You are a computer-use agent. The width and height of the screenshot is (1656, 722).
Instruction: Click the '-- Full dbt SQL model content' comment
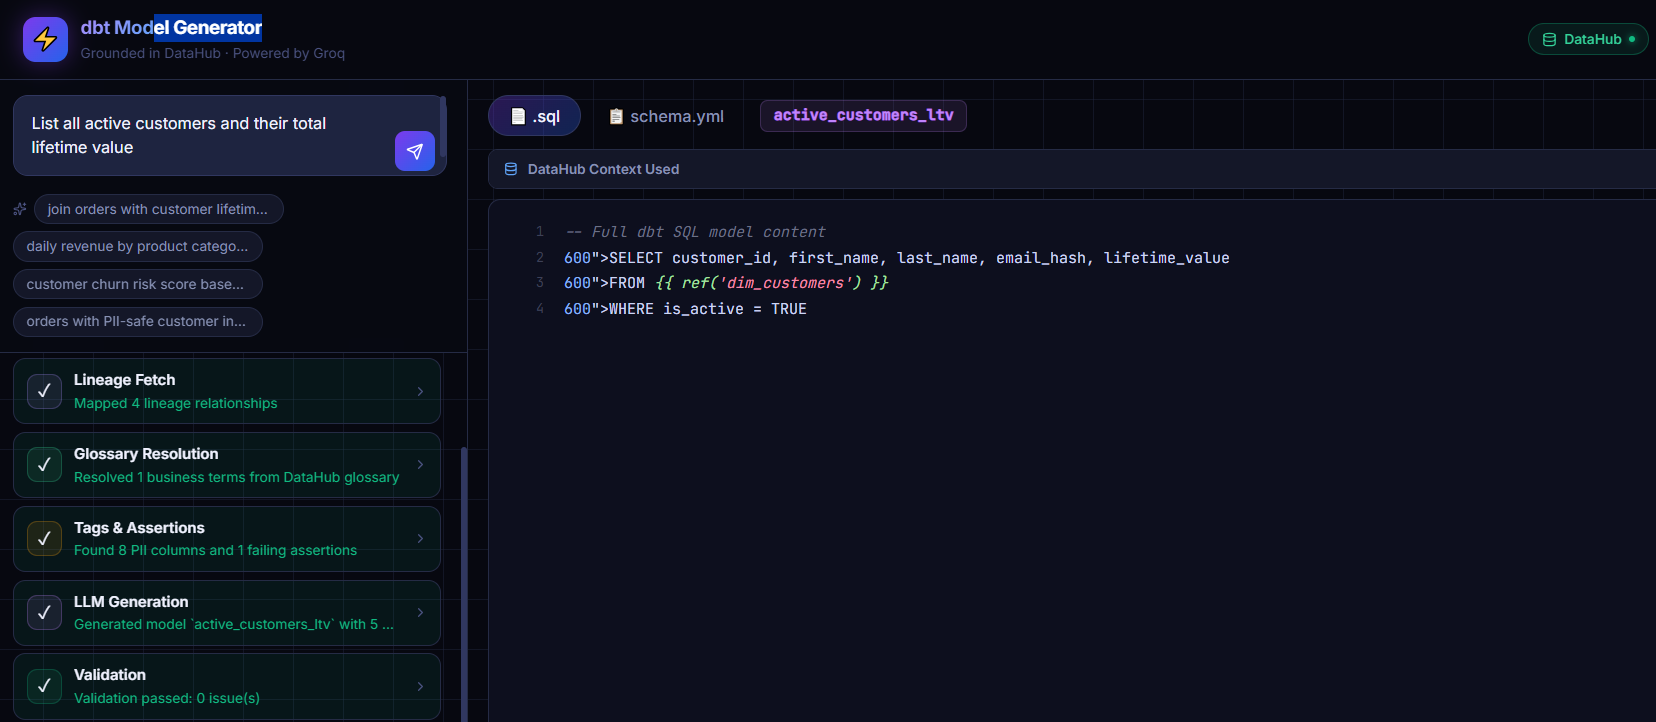(696, 232)
